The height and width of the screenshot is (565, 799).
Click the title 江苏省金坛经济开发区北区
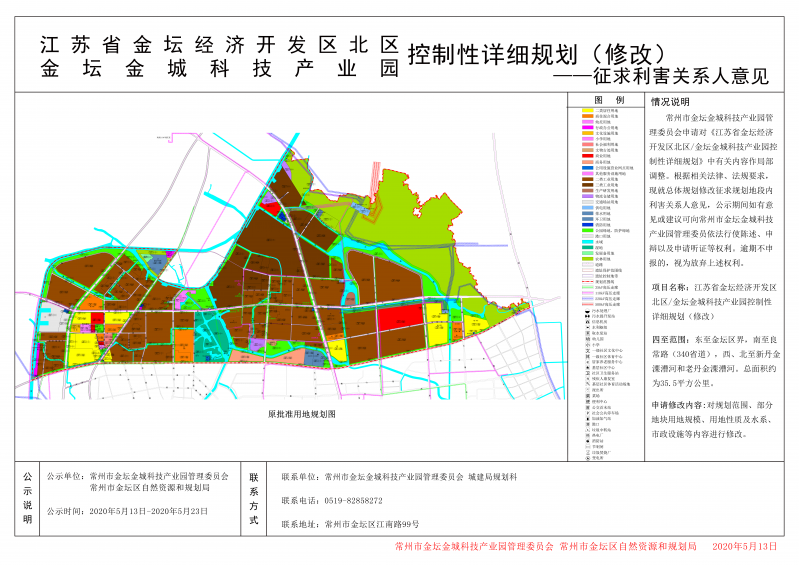coord(220,45)
